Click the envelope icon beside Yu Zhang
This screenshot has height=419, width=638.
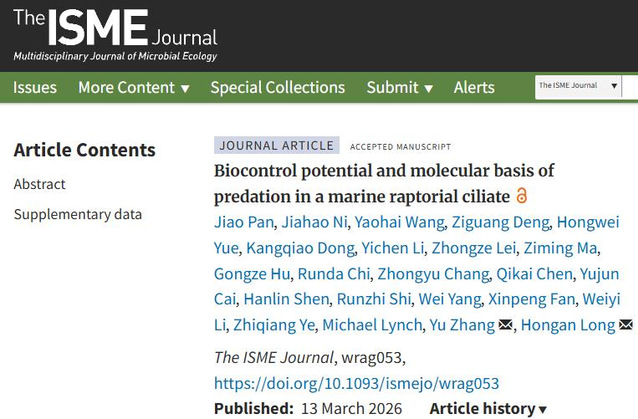[505, 324]
